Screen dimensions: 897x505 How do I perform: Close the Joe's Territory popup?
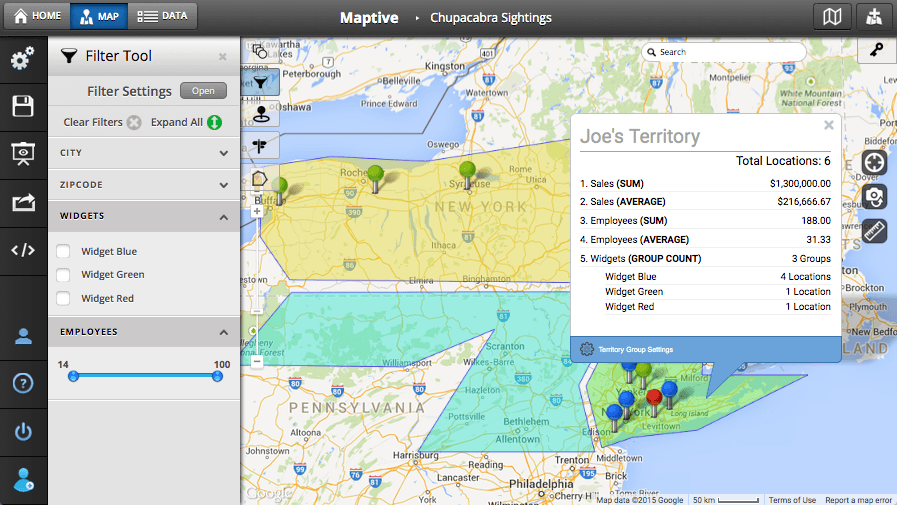pyautogui.click(x=828, y=125)
